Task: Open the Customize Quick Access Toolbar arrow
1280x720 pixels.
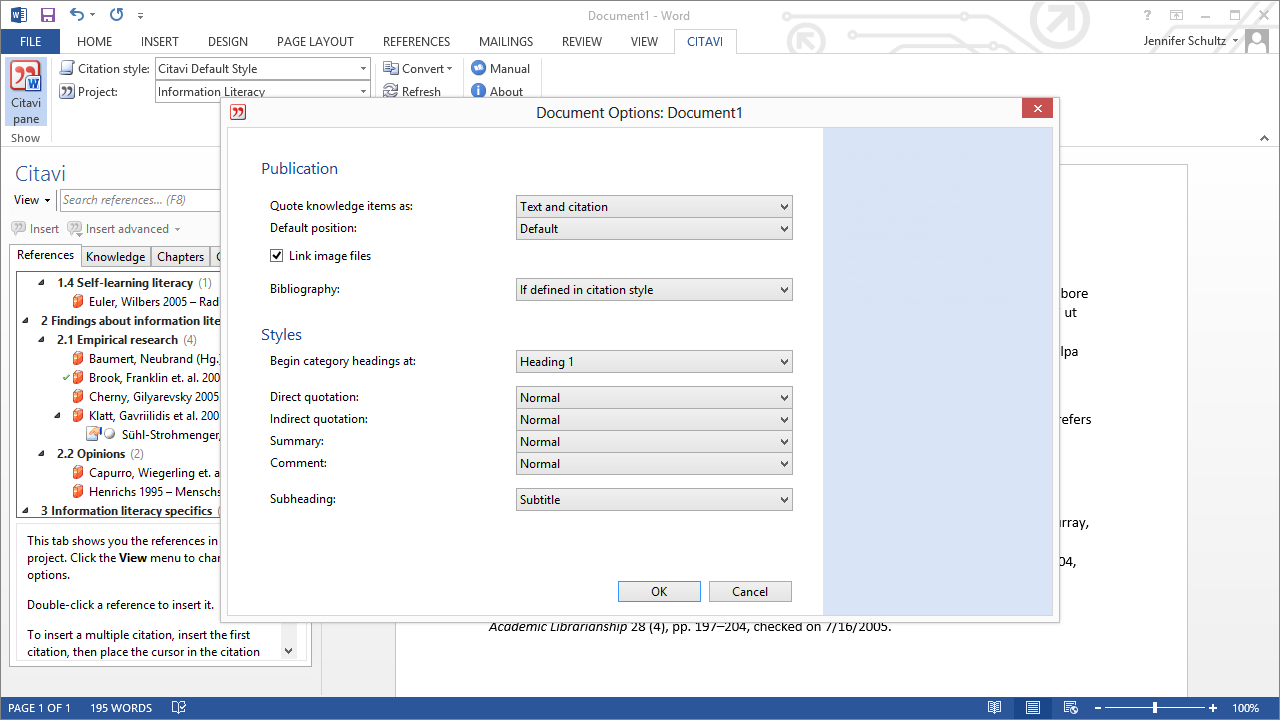Action: pyautogui.click(x=141, y=16)
